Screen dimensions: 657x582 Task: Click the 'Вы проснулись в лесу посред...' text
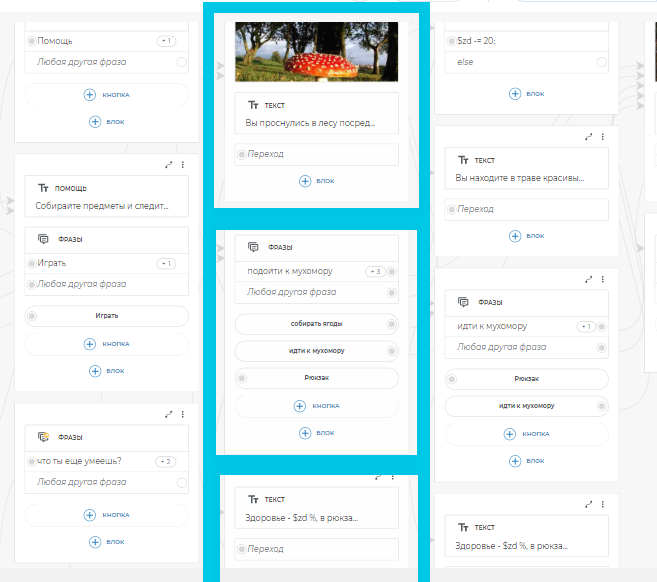pyautogui.click(x=310, y=123)
